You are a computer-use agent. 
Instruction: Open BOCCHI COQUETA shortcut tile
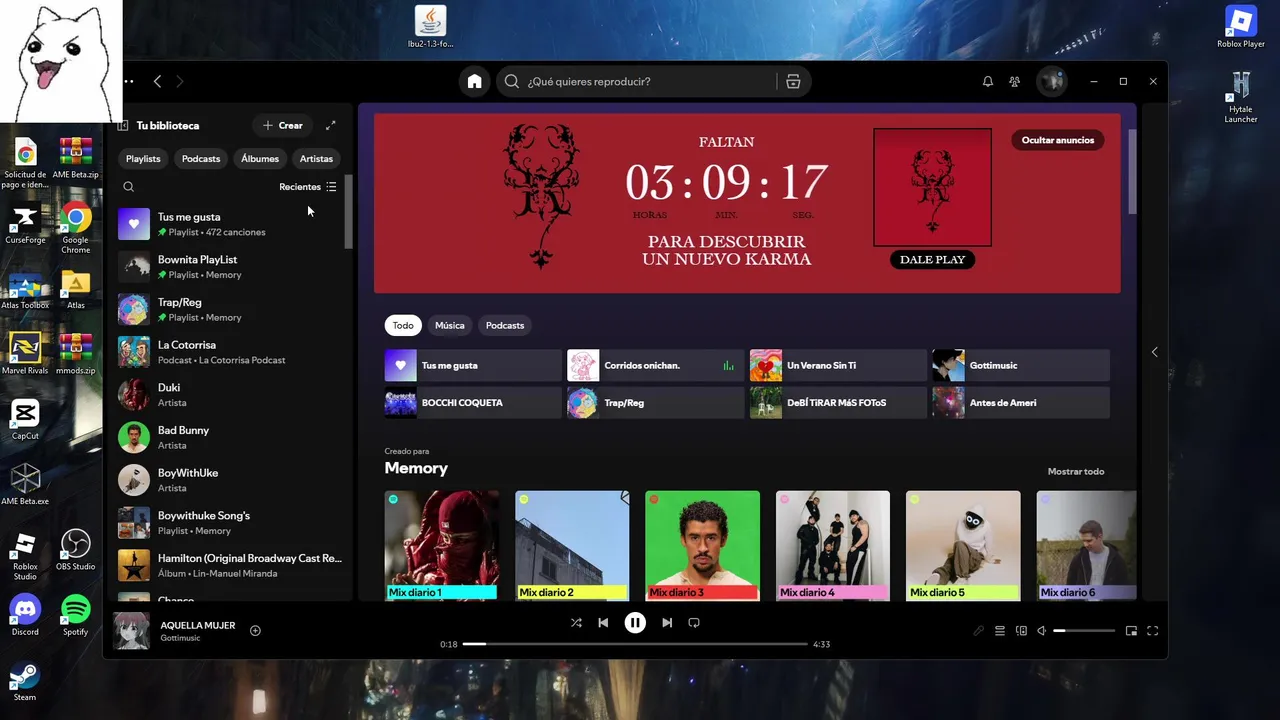coord(473,402)
